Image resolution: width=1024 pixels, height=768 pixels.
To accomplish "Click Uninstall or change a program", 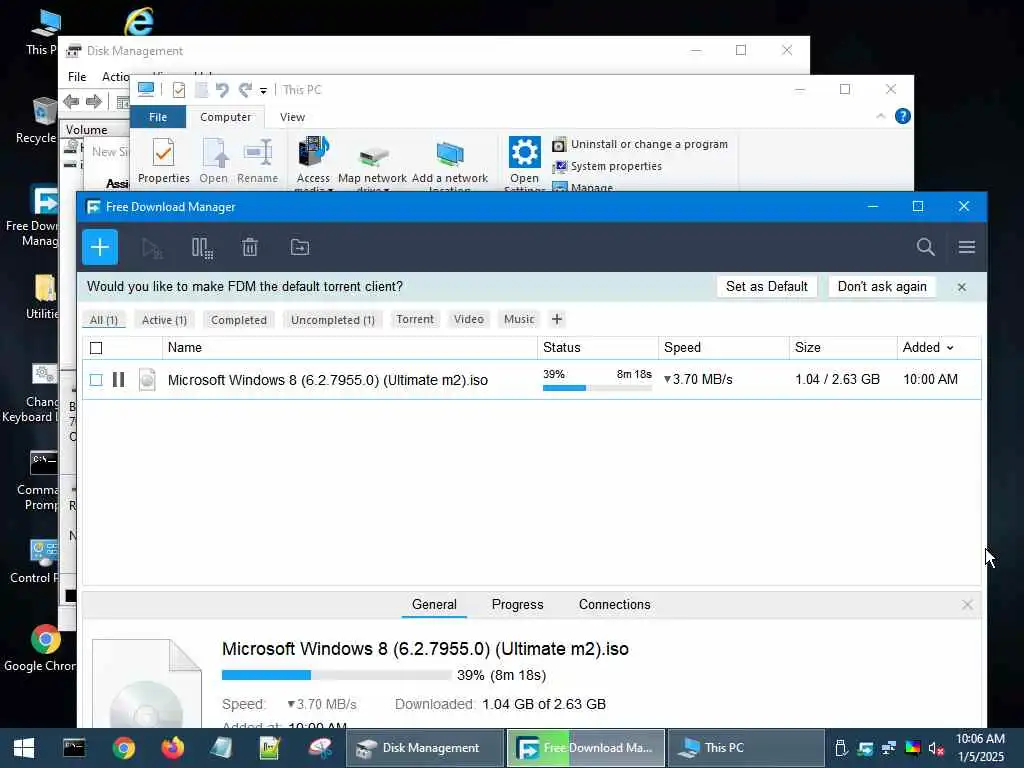I will tap(641, 144).
